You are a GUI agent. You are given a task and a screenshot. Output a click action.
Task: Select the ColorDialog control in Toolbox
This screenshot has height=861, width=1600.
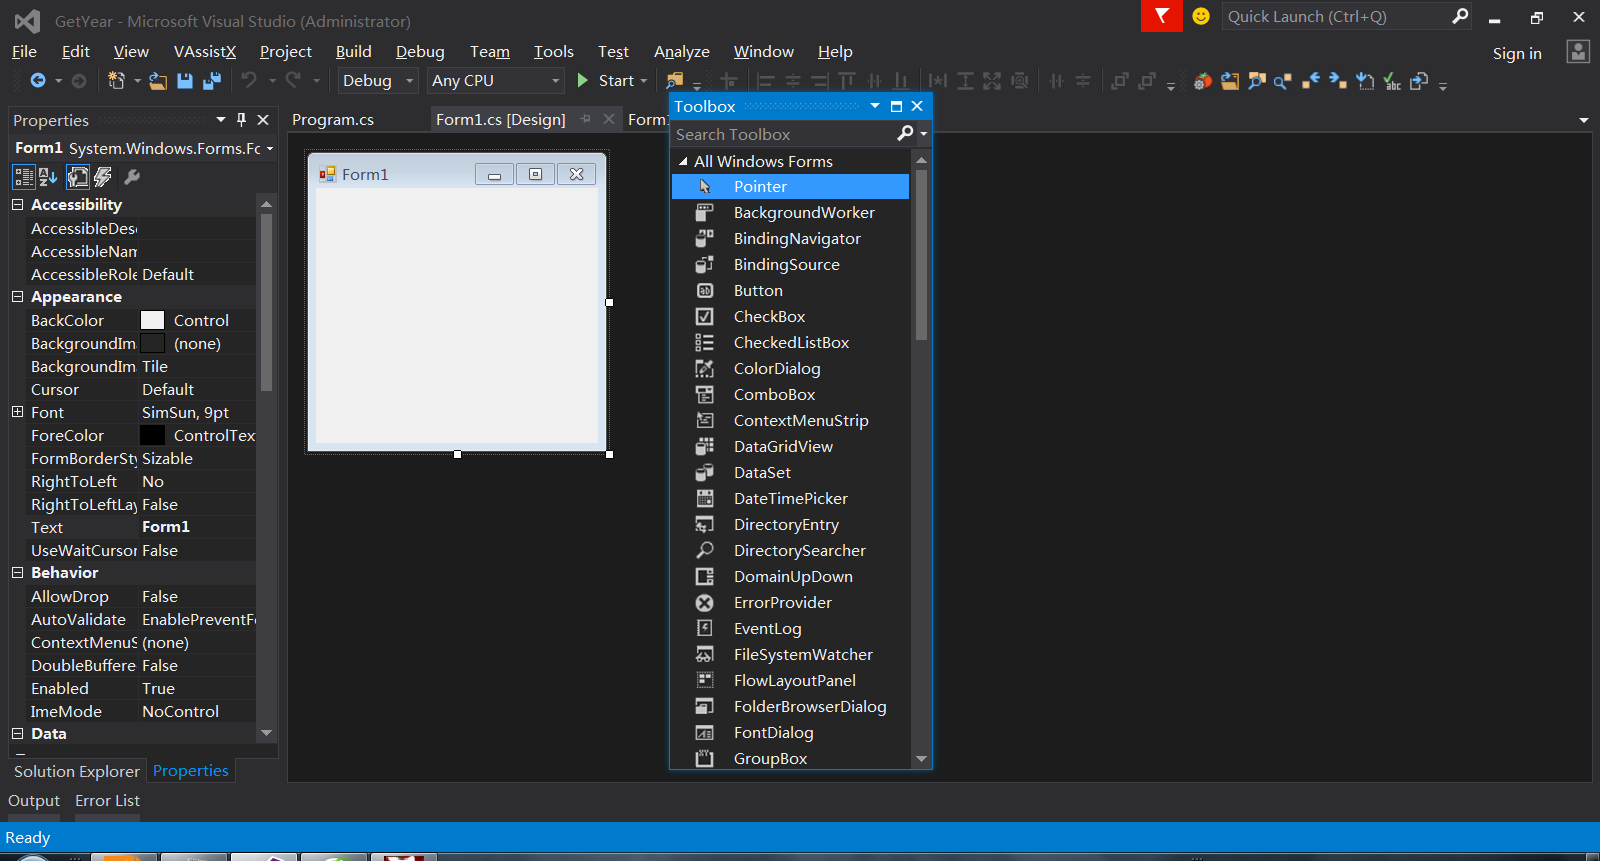point(790,368)
